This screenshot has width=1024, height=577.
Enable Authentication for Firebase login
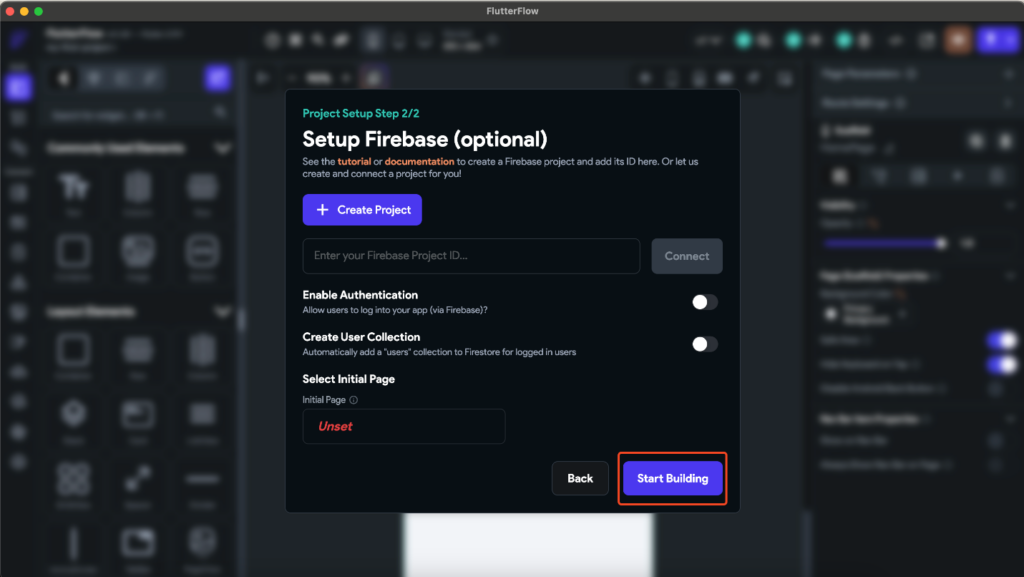(703, 302)
